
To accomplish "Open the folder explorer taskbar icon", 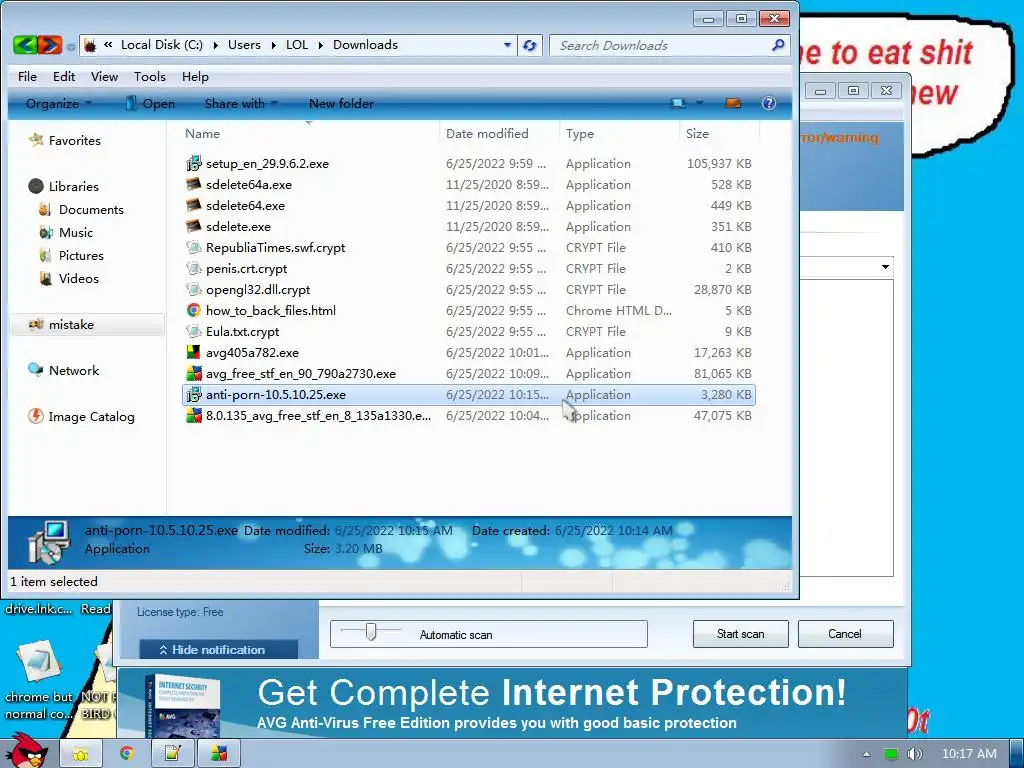I will coord(81,753).
